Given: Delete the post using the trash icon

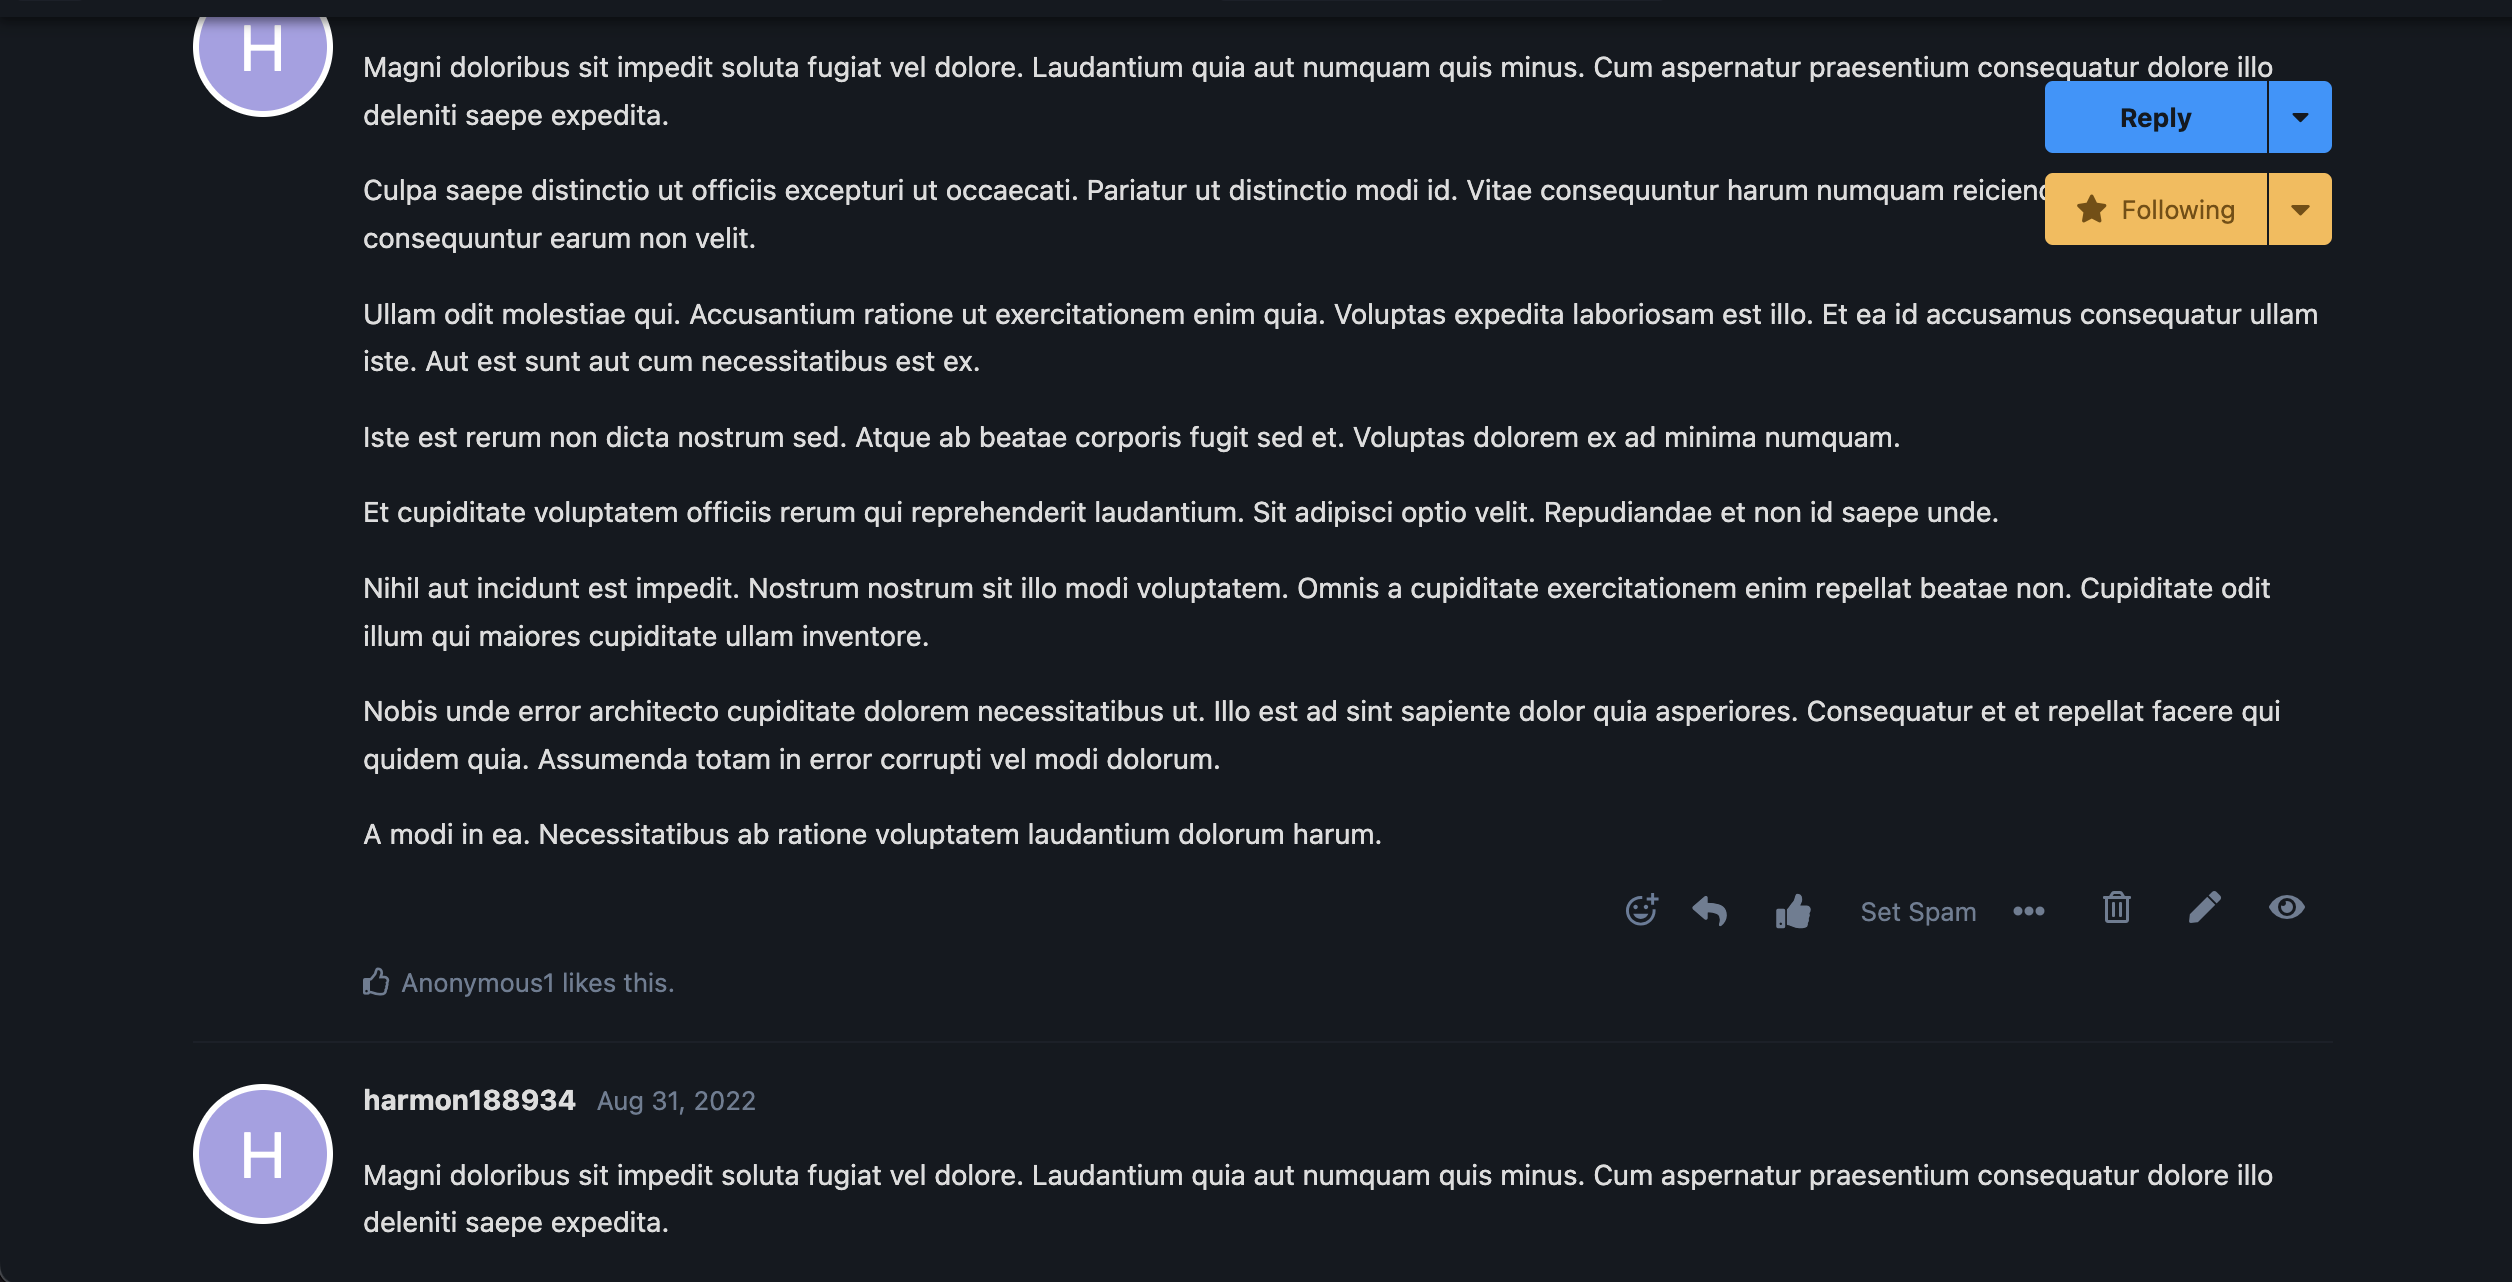Looking at the screenshot, I should (2116, 908).
